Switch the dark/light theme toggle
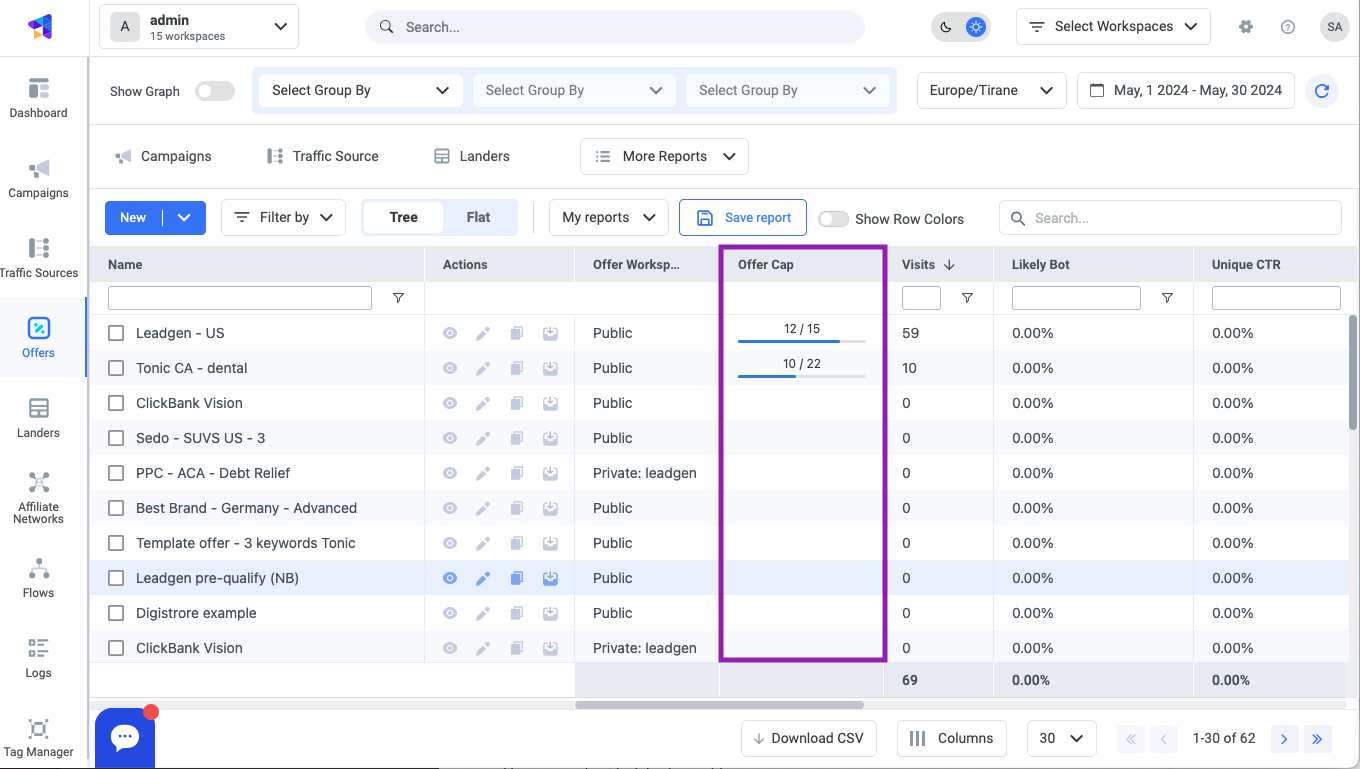The width and height of the screenshot is (1360, 769). (x=961, y=27)
